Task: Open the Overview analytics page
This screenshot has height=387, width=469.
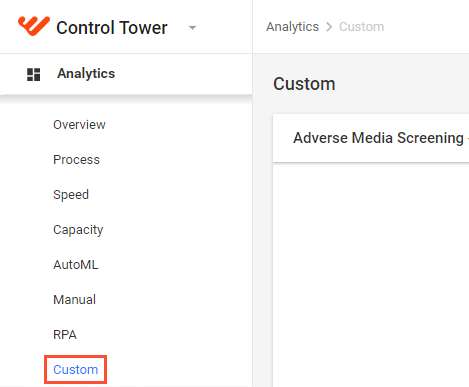Action: [79, 125]
